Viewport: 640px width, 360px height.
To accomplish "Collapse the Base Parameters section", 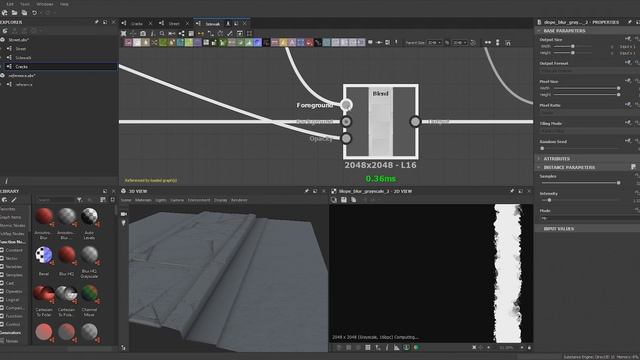I will coord(539,31).
